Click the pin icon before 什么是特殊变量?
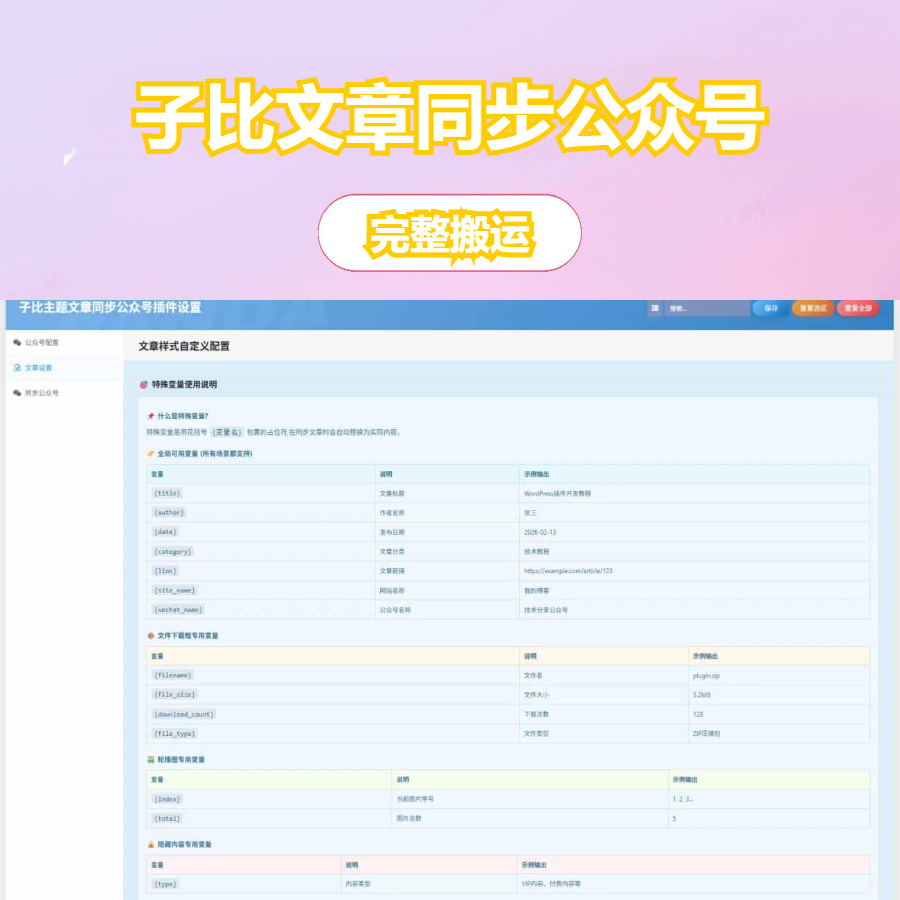 point(150,416)
